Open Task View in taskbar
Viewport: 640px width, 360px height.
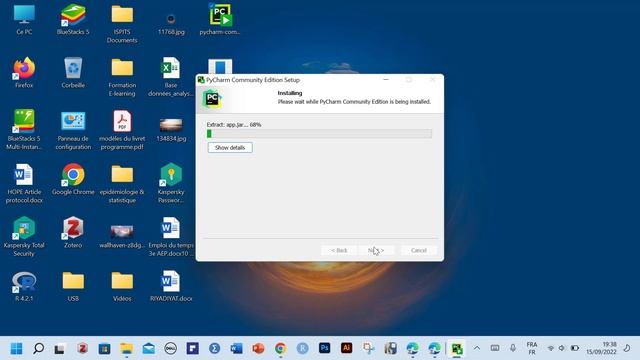[60, 348]
